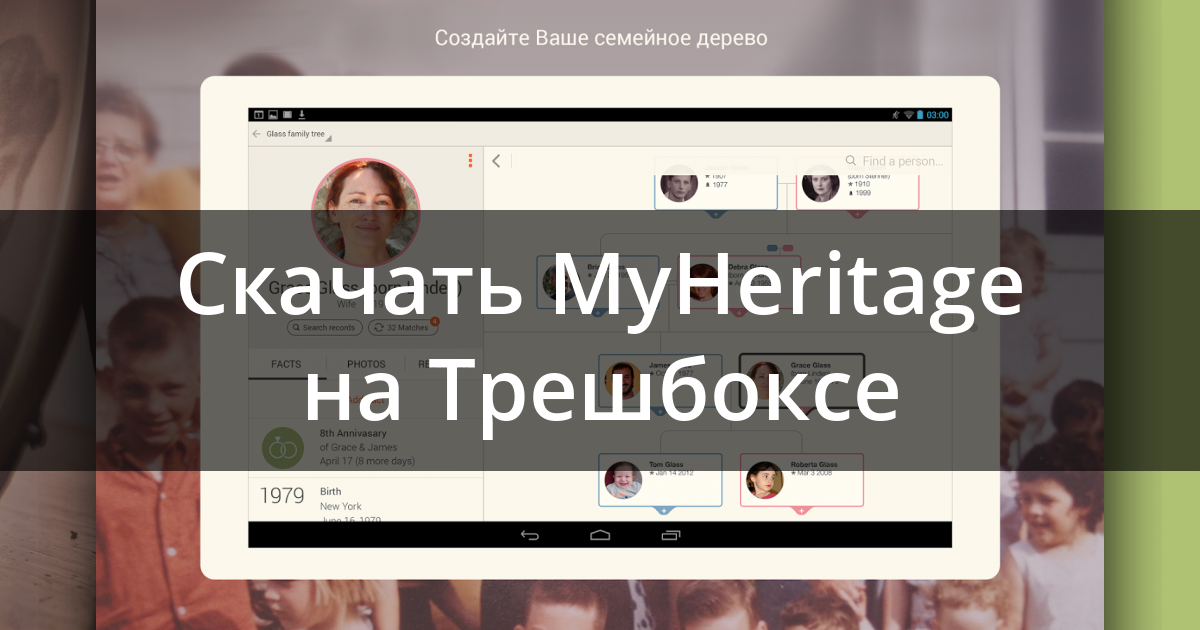Select the Tom Glass tree card
Image resolution: width=1200 pixels, height=630 pixels.
660,479
